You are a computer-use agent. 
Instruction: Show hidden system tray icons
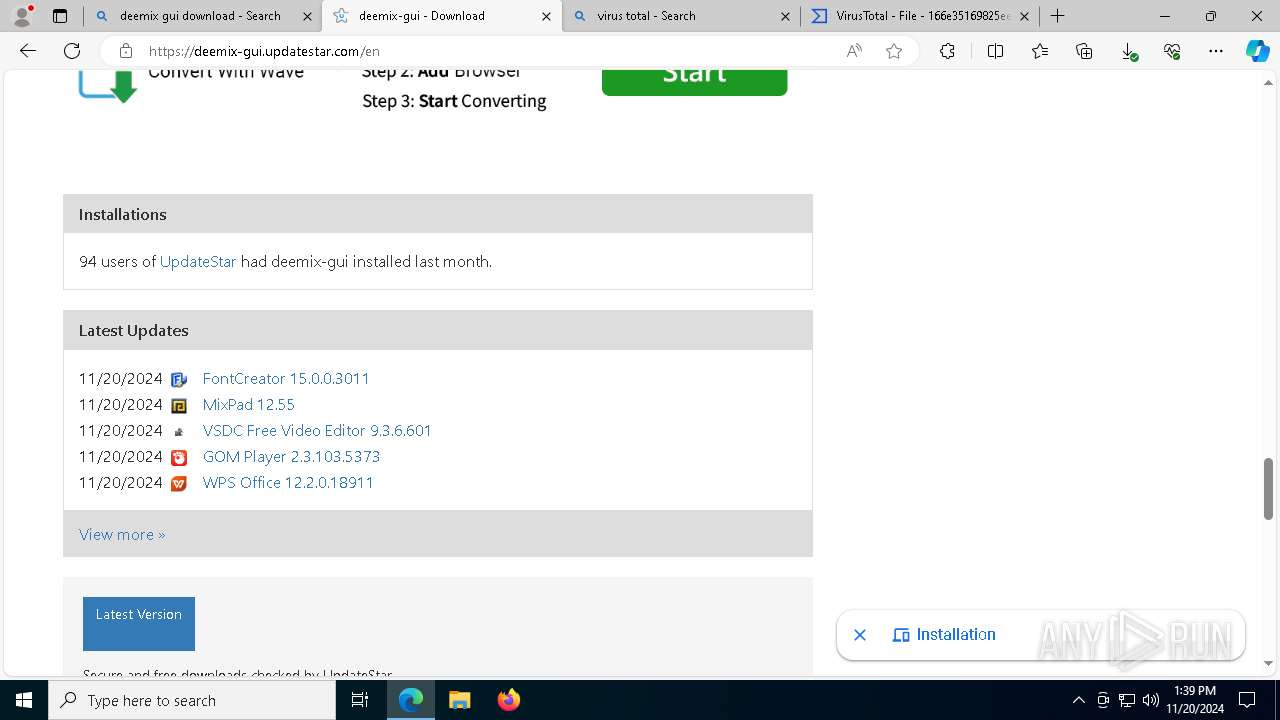[1078, 700]
